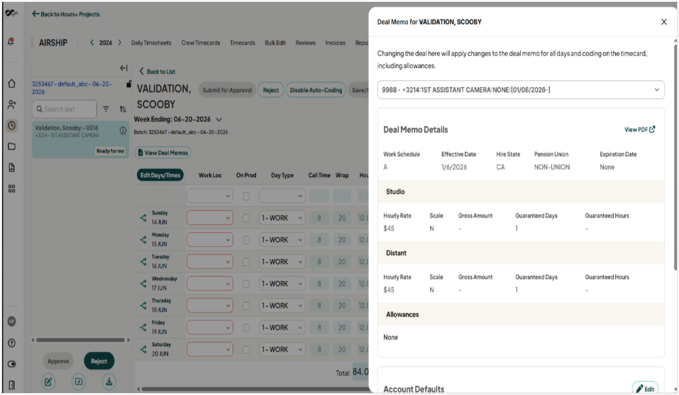The width and height of the screenshot is (679, 395).
Task: Open Reviews tab
Action: [305, 42]
